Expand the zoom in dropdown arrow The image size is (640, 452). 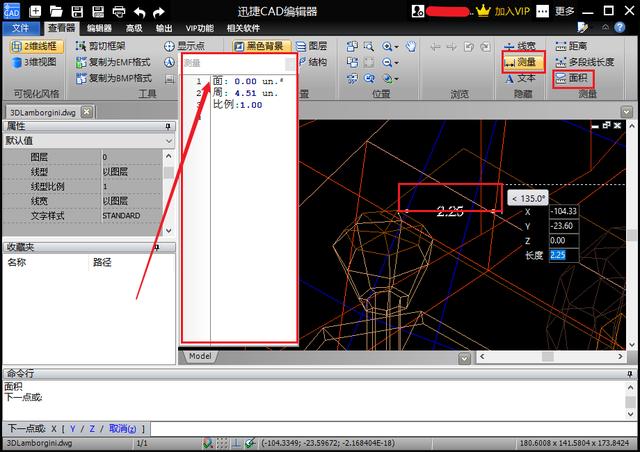[396, 47]
